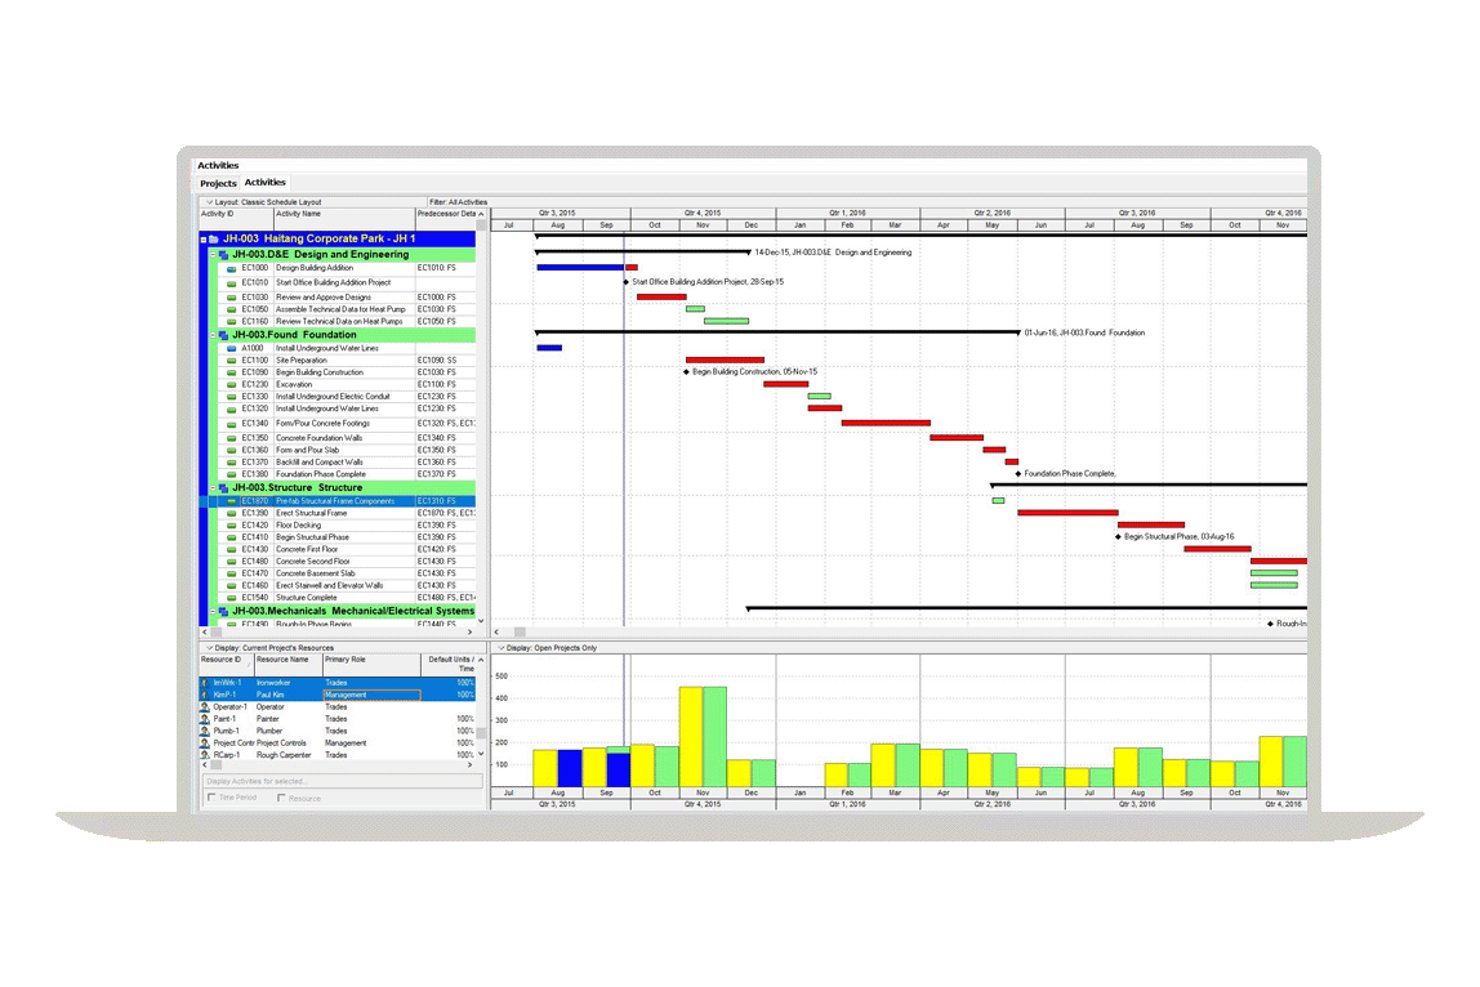
Task: Click the WBS icon for Design and Engineering
Action: 224,255
